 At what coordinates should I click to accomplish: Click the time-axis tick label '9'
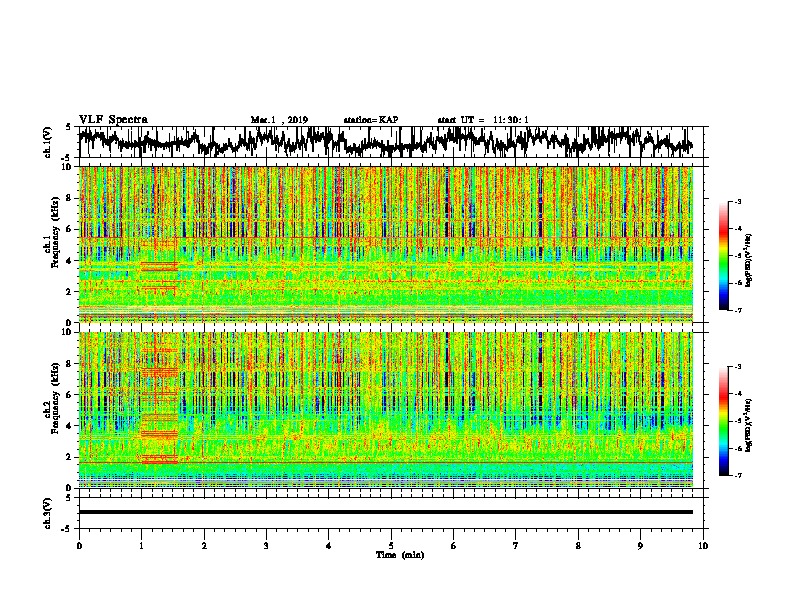(x=640, y=546)
